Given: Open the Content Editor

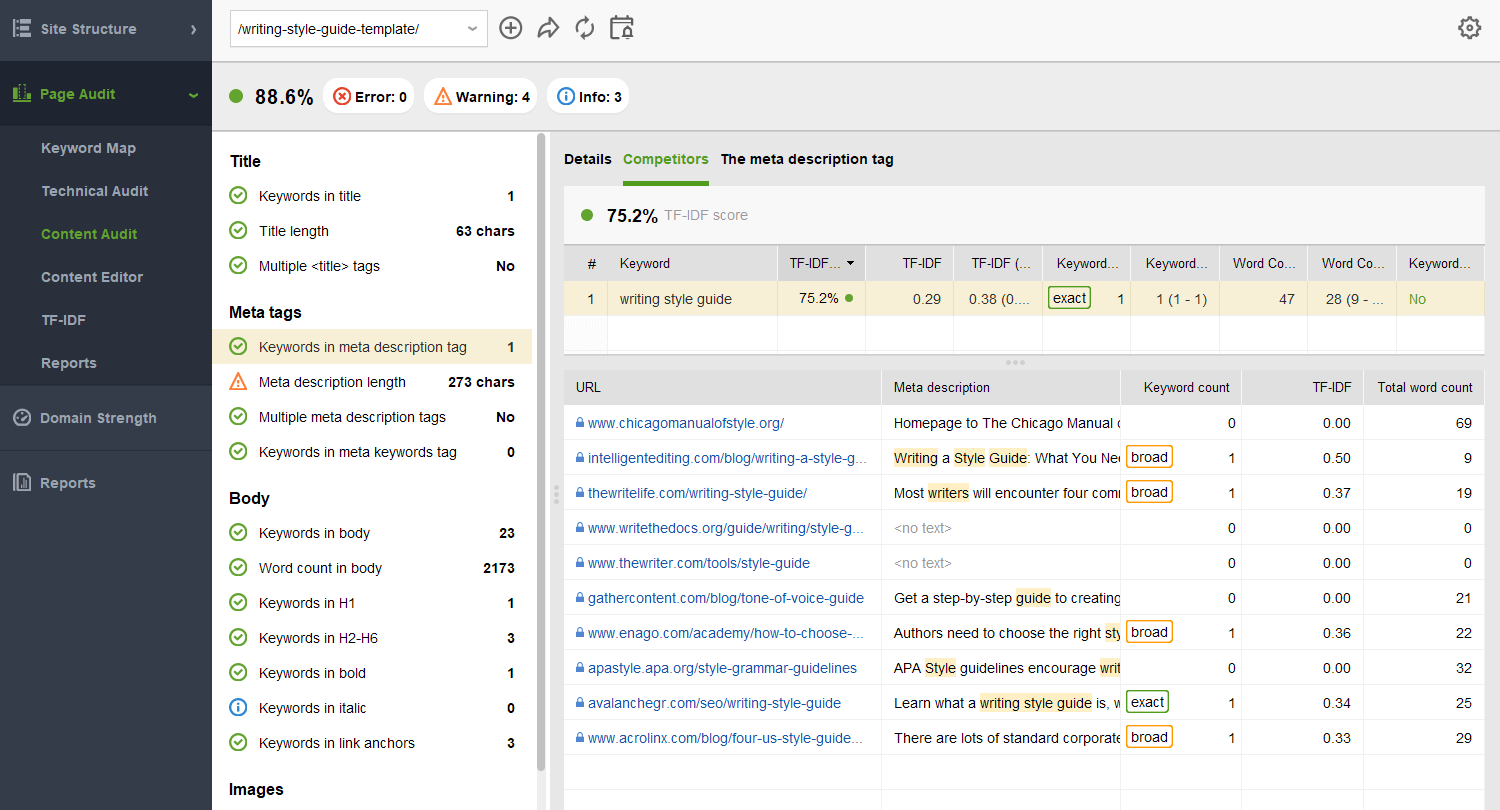Looking at the screenshot, I should coord(92,277).
